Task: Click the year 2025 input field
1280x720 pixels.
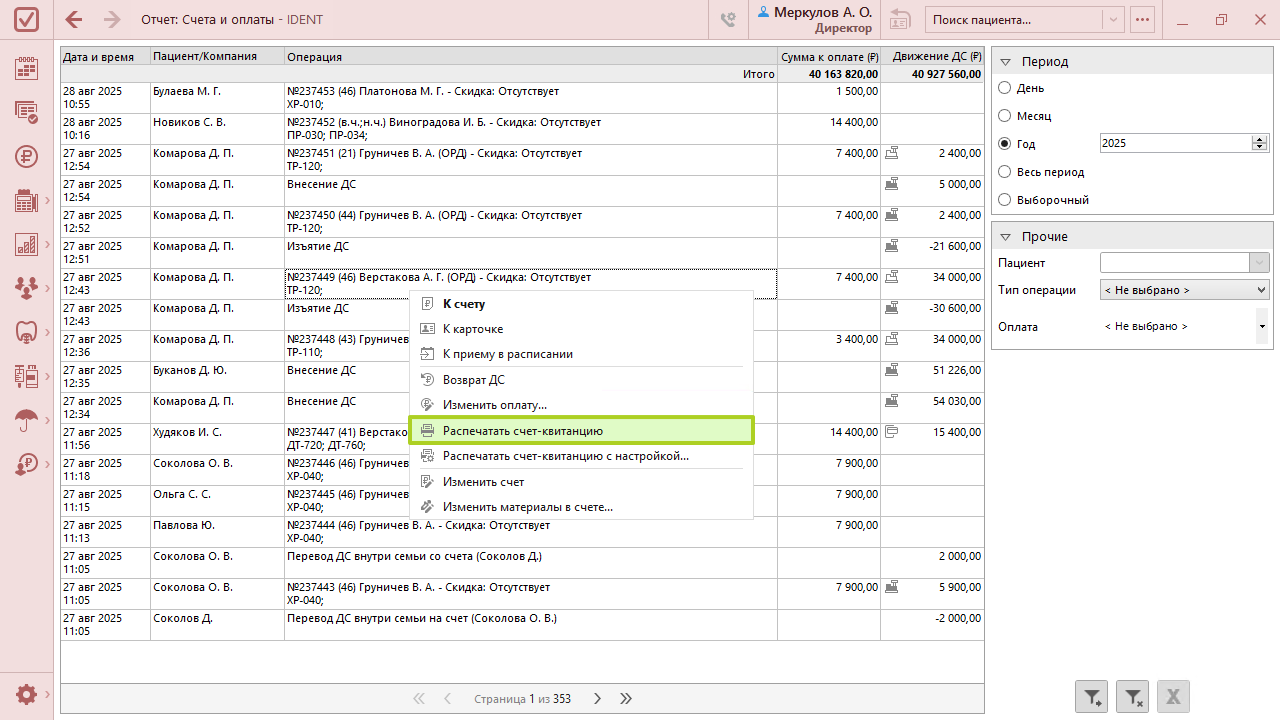Action: (1175, 143)
